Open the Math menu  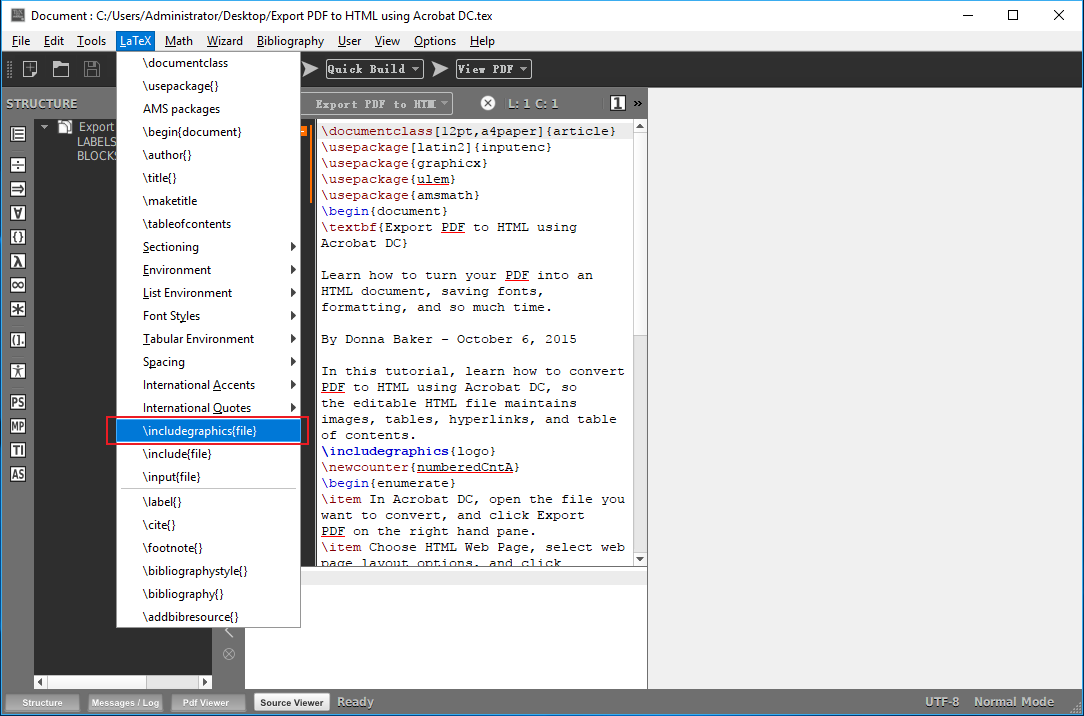(178, 41)
